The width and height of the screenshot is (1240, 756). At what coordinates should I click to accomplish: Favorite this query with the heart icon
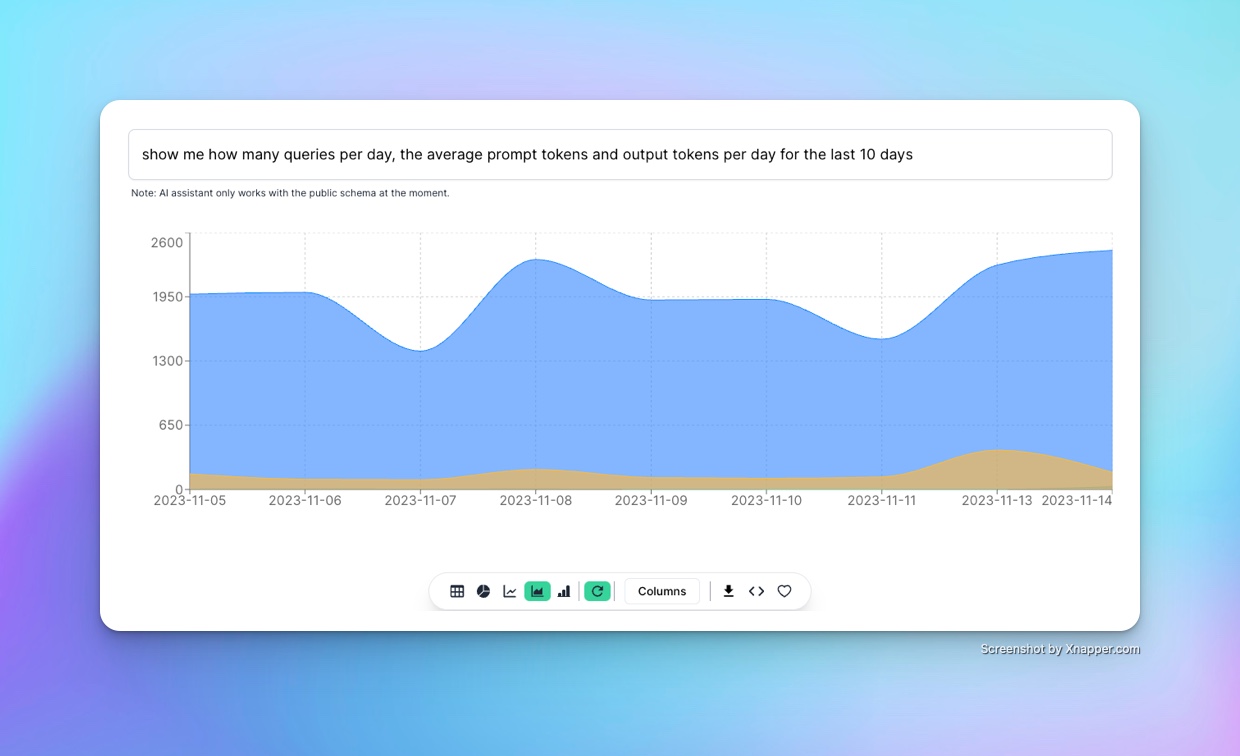[784, 591]
